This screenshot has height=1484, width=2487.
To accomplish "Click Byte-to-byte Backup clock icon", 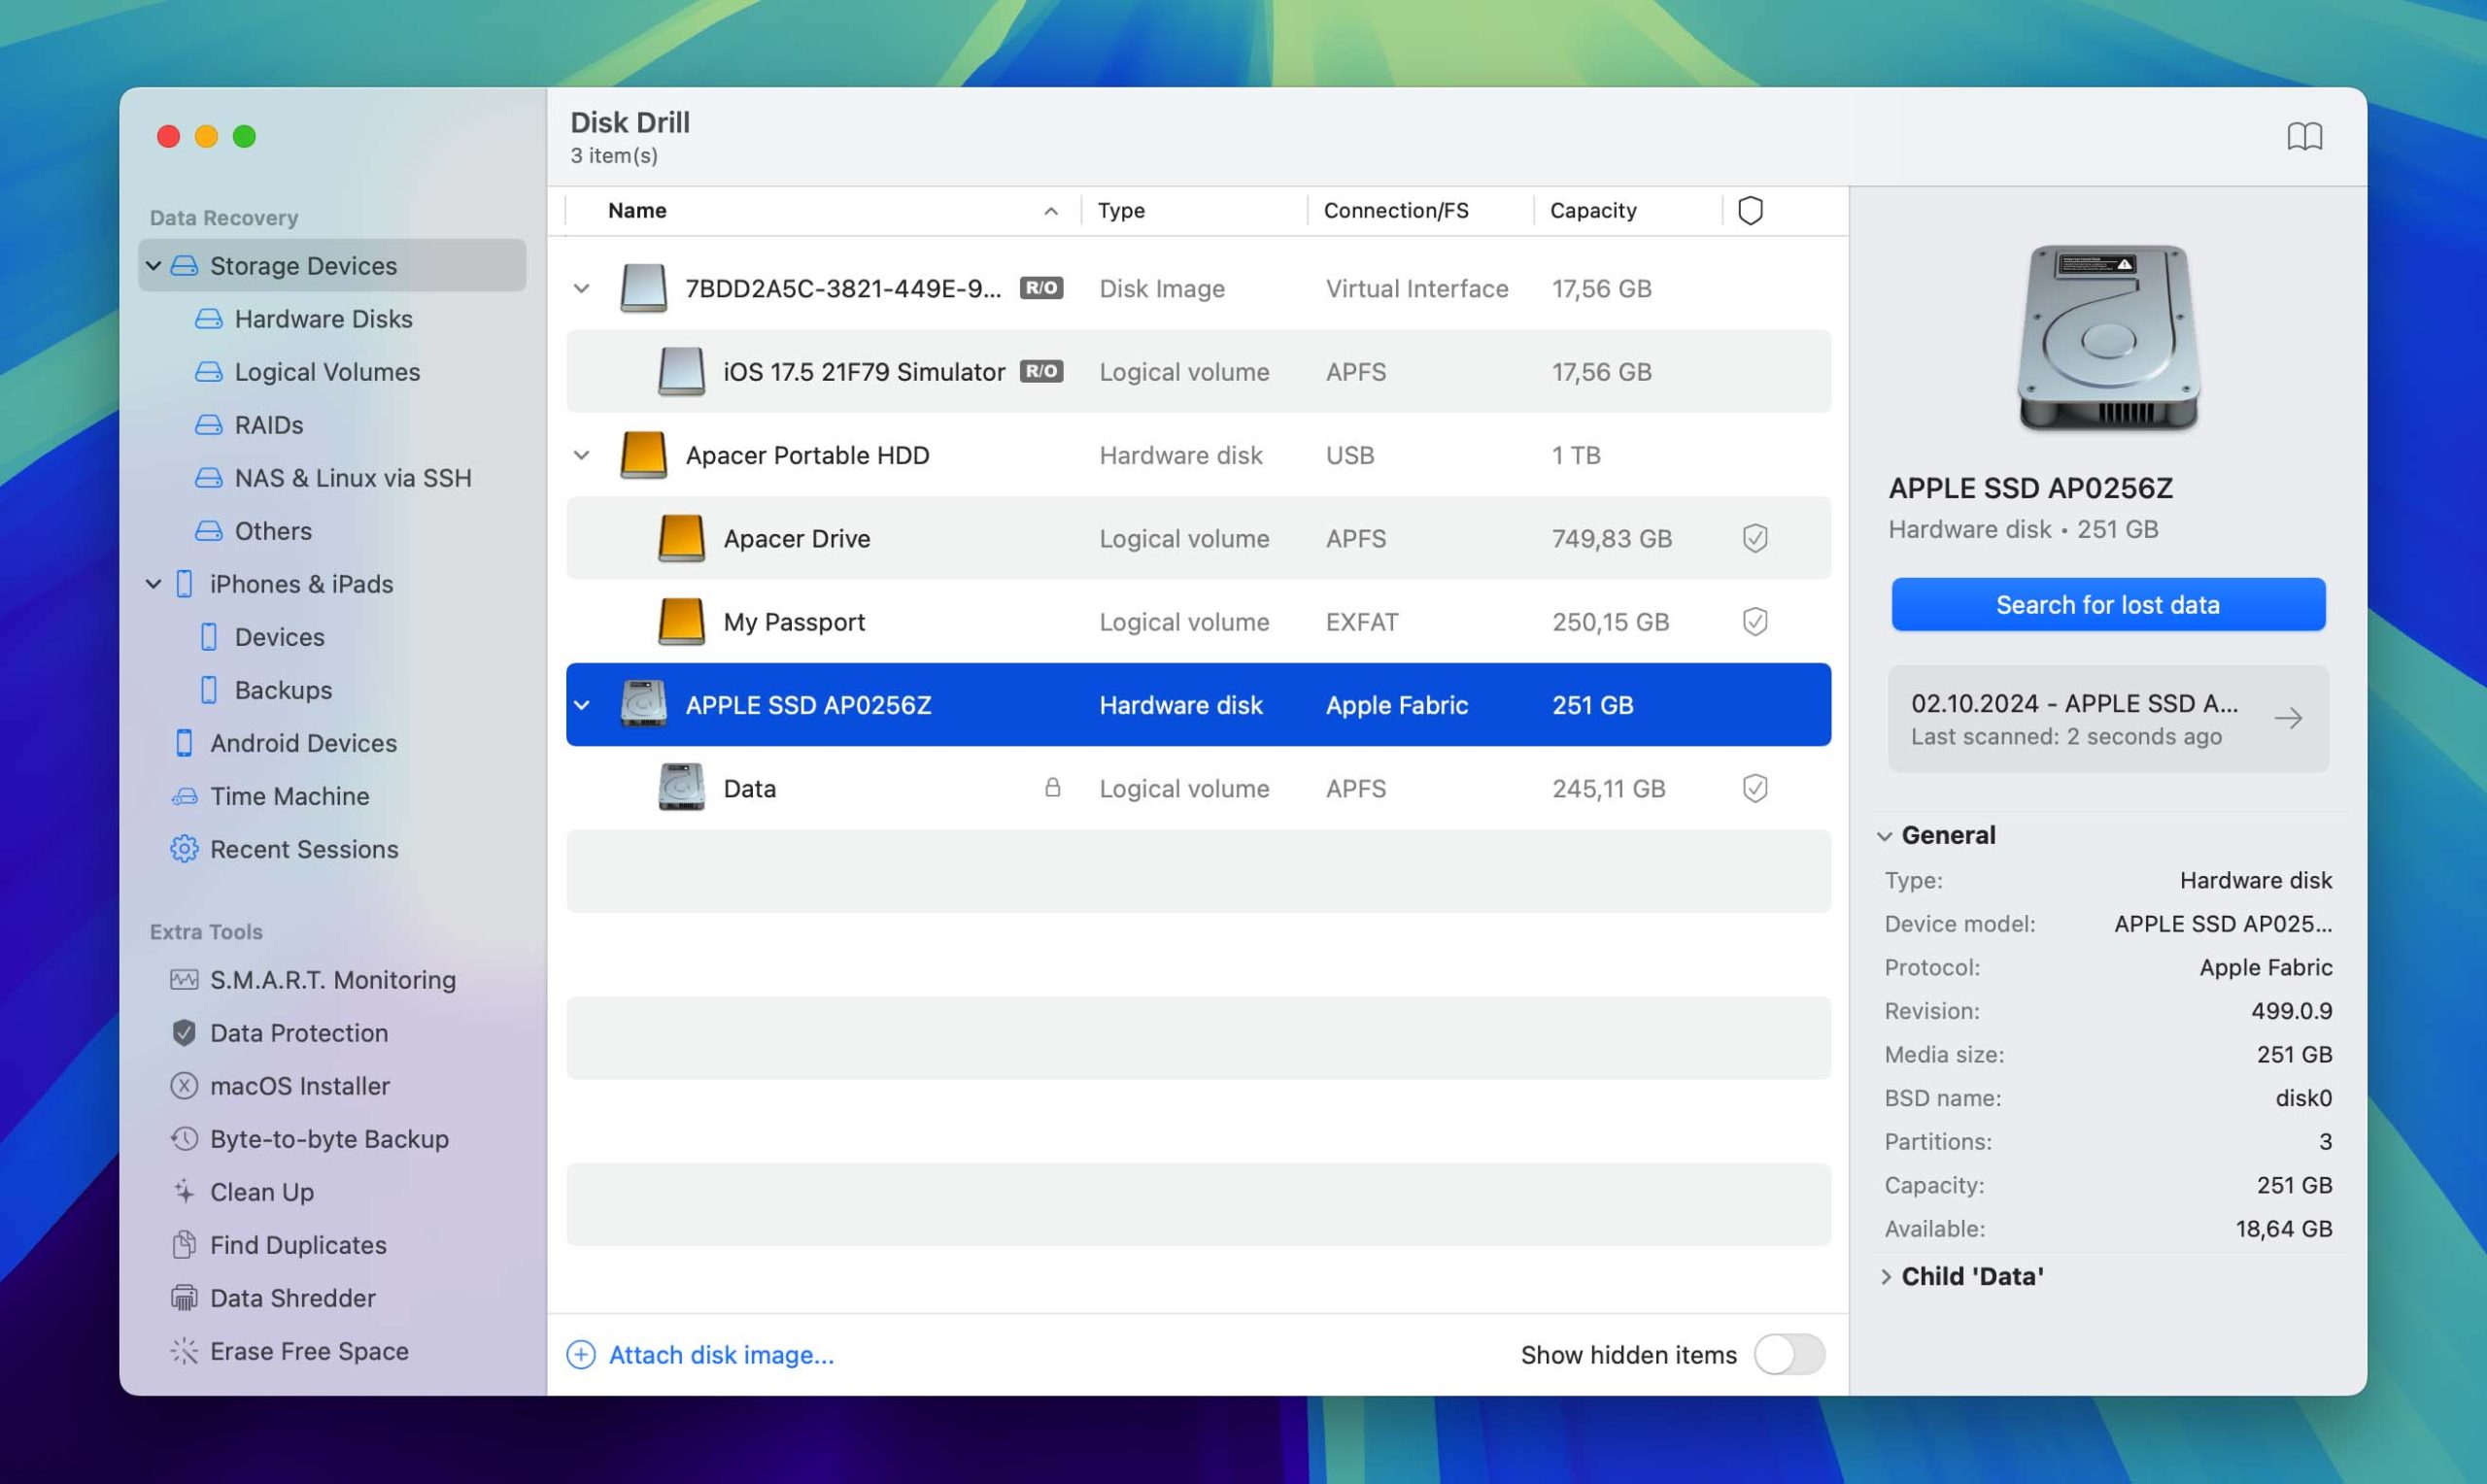I will pyautogui.click(x=184, y=1139).
